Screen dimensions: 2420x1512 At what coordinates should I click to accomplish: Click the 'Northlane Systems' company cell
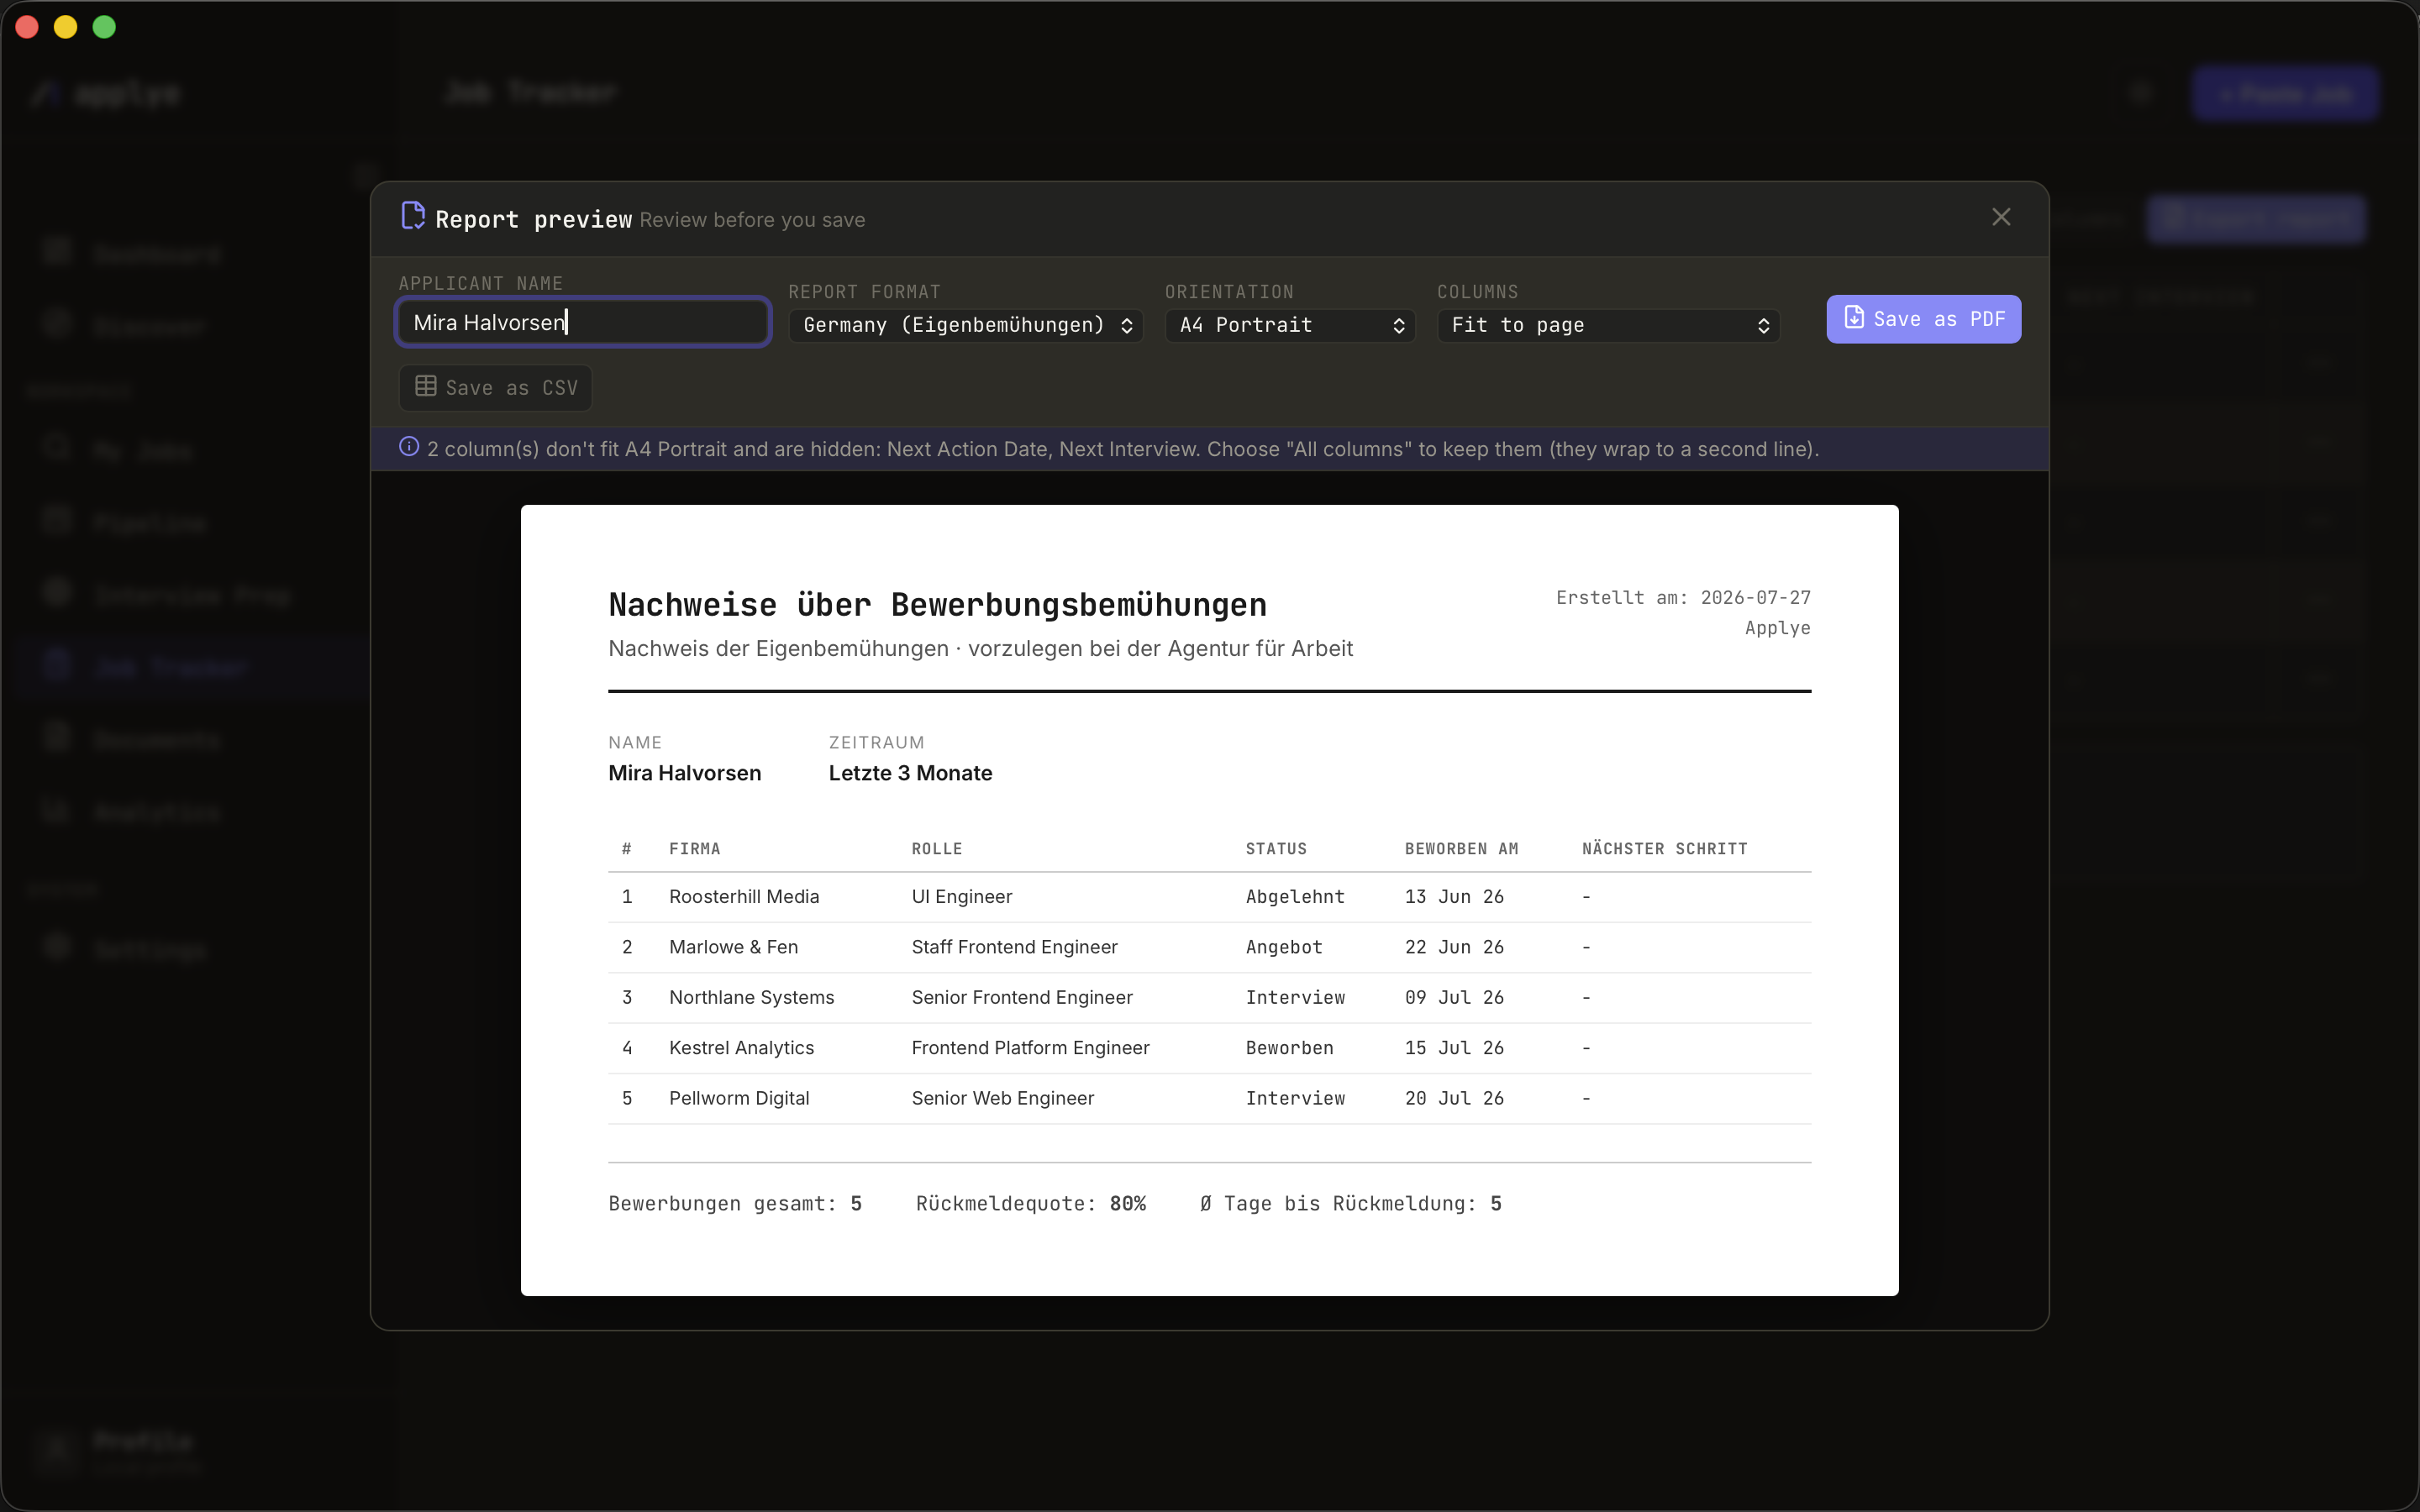751,998
